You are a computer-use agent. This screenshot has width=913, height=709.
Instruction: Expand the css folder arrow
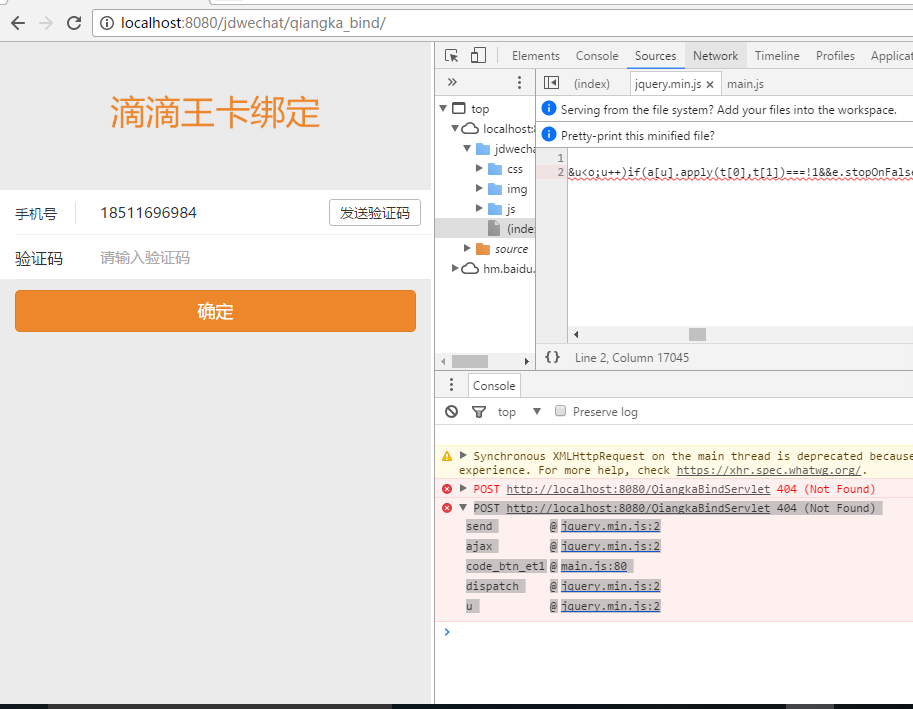(x=479, y=168)
